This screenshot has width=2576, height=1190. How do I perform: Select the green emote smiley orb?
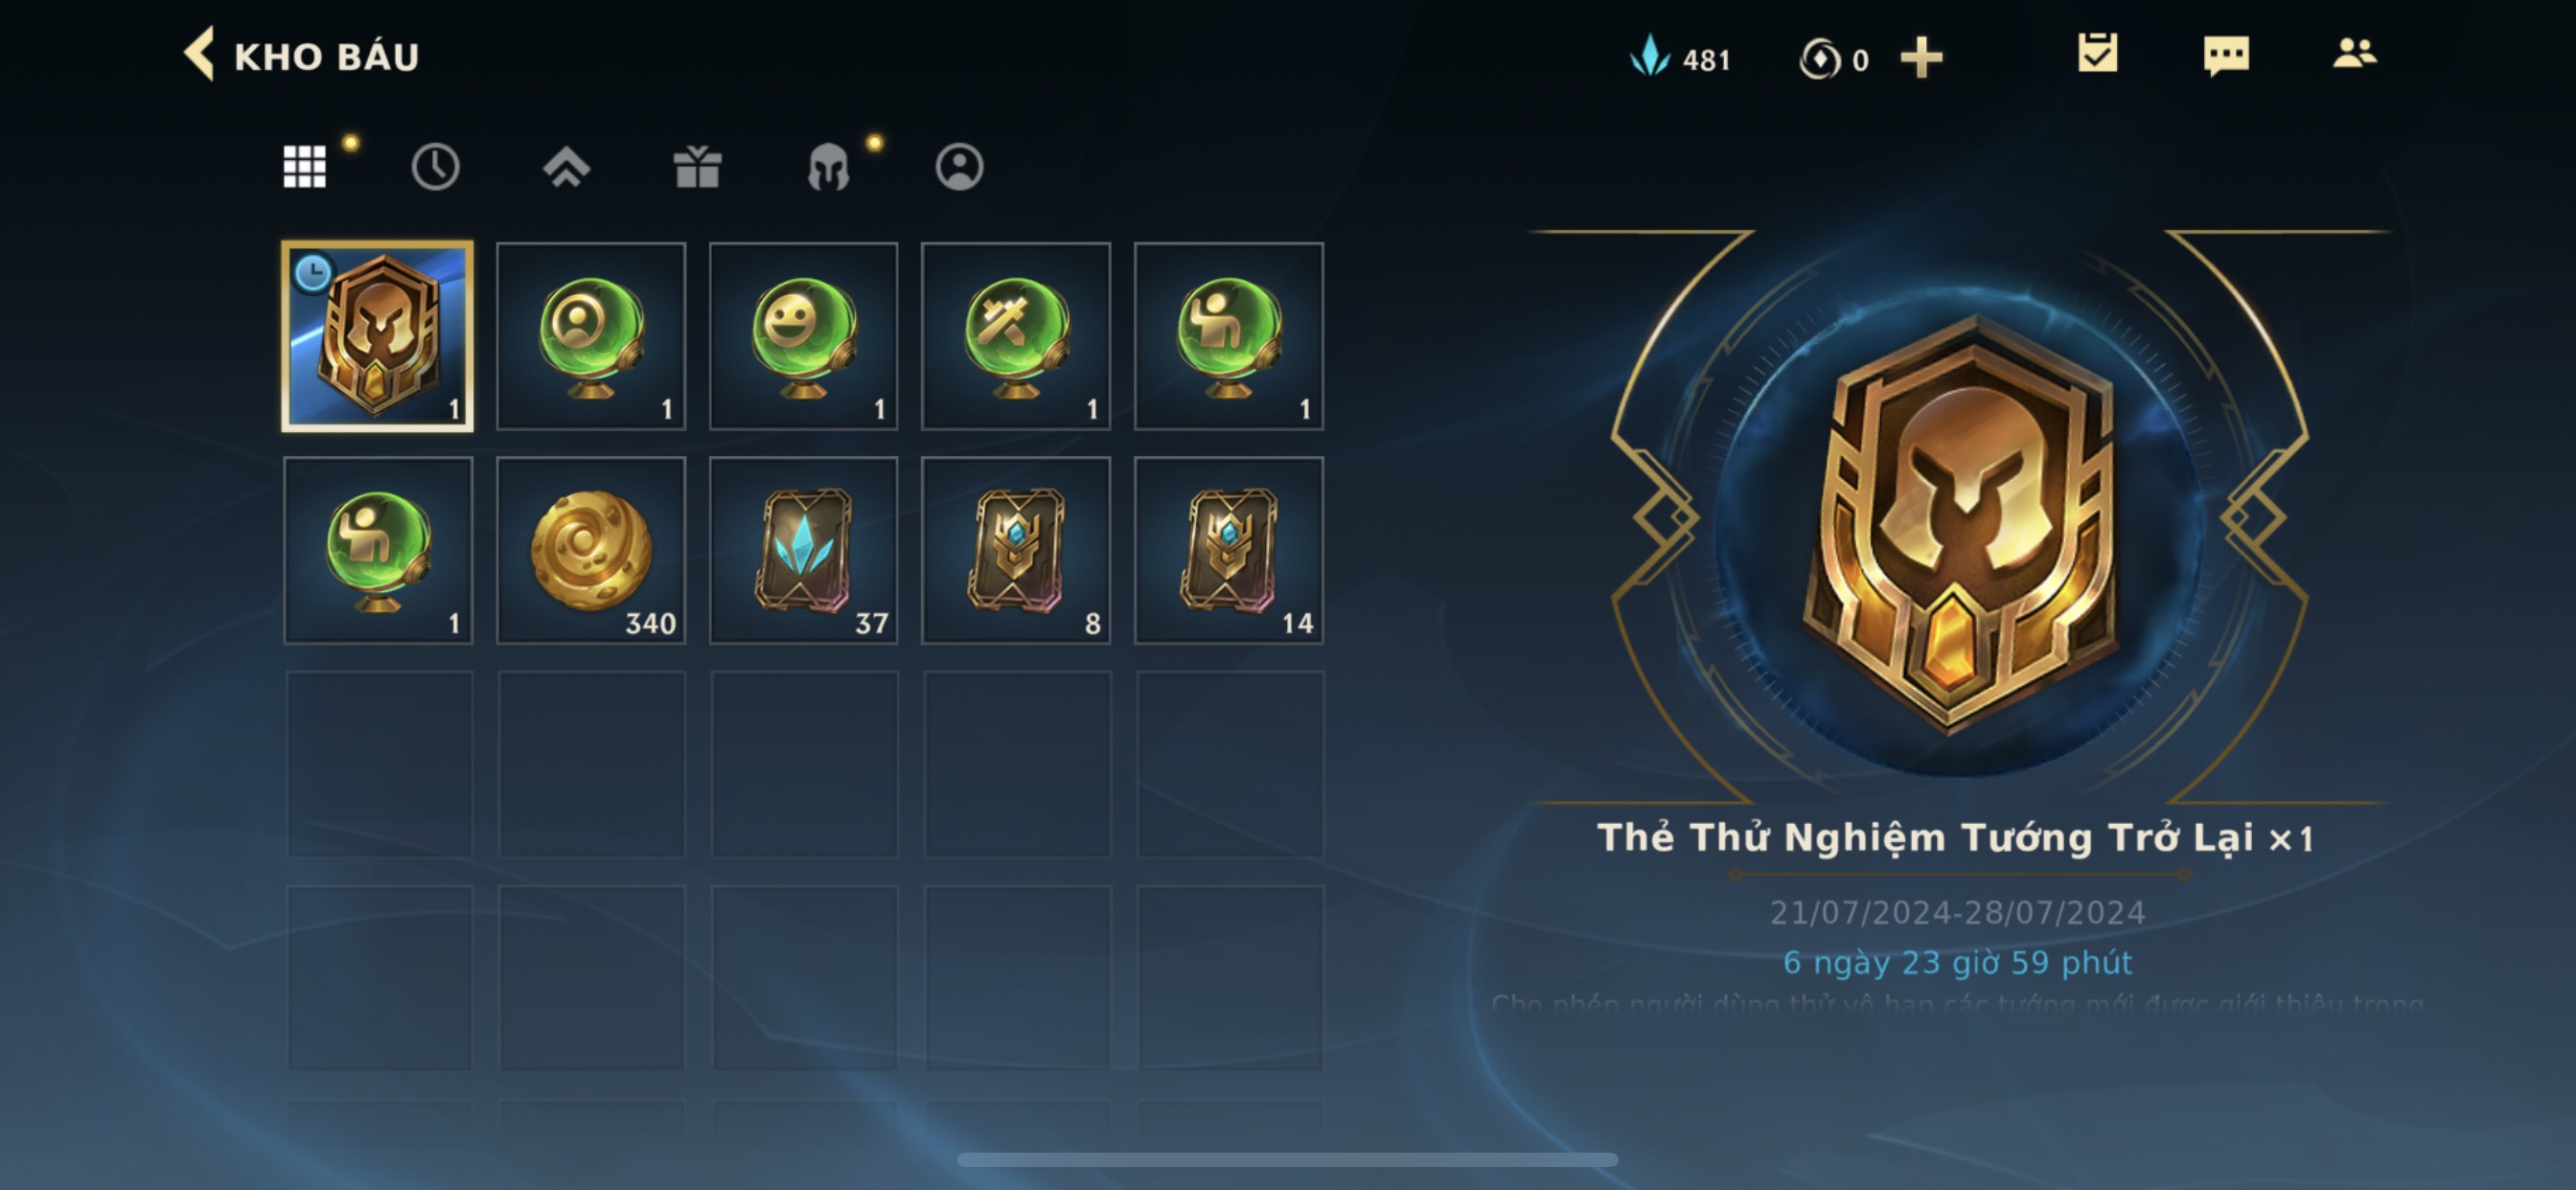803,336
